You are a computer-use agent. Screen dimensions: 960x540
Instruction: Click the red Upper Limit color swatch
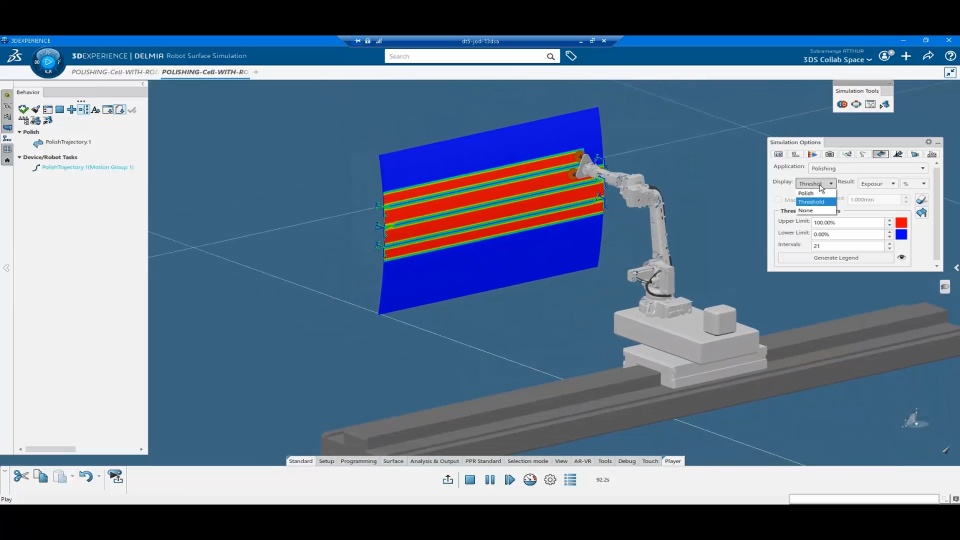tap(901, 222)
